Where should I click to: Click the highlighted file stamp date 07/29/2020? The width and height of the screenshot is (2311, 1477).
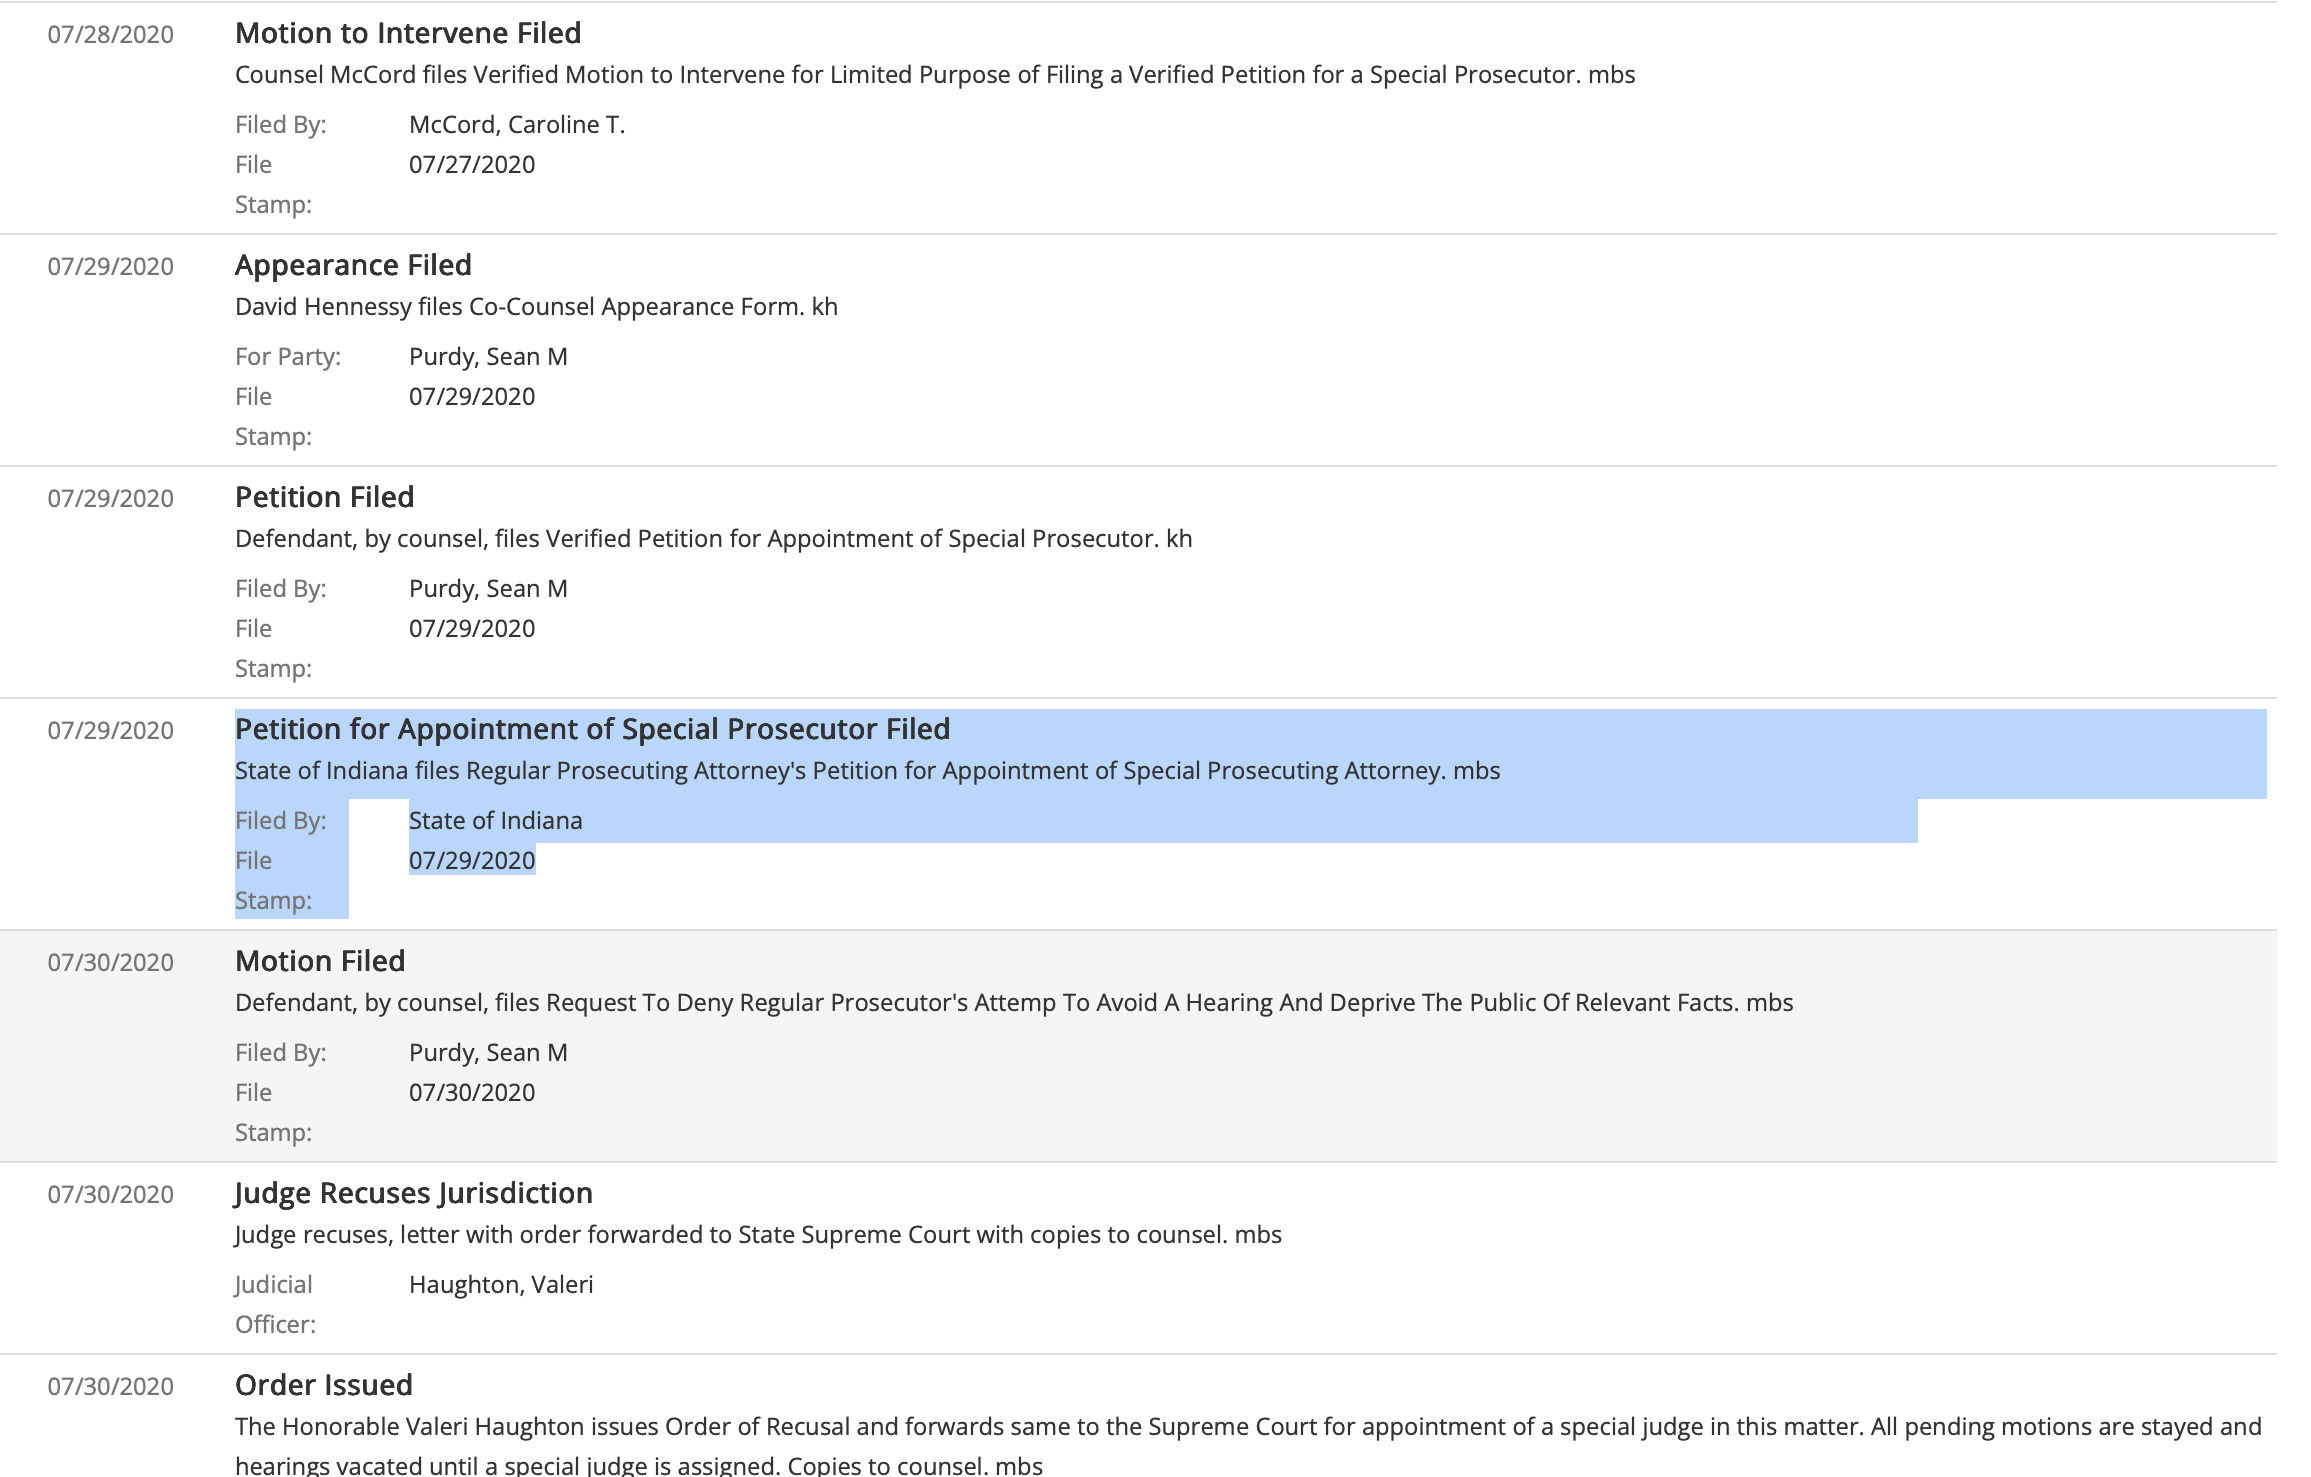tap(471, 860)
